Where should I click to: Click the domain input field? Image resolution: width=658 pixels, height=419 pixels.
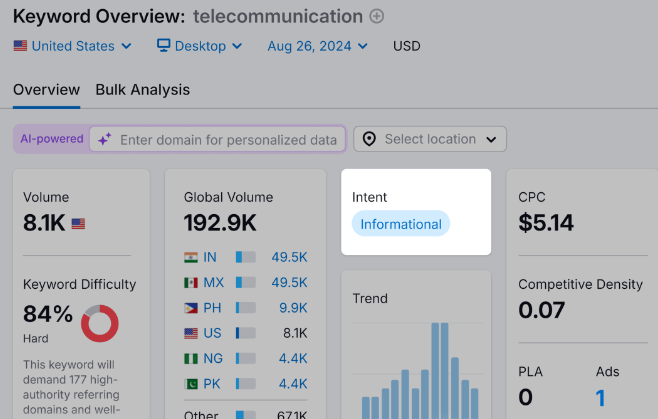228,140
